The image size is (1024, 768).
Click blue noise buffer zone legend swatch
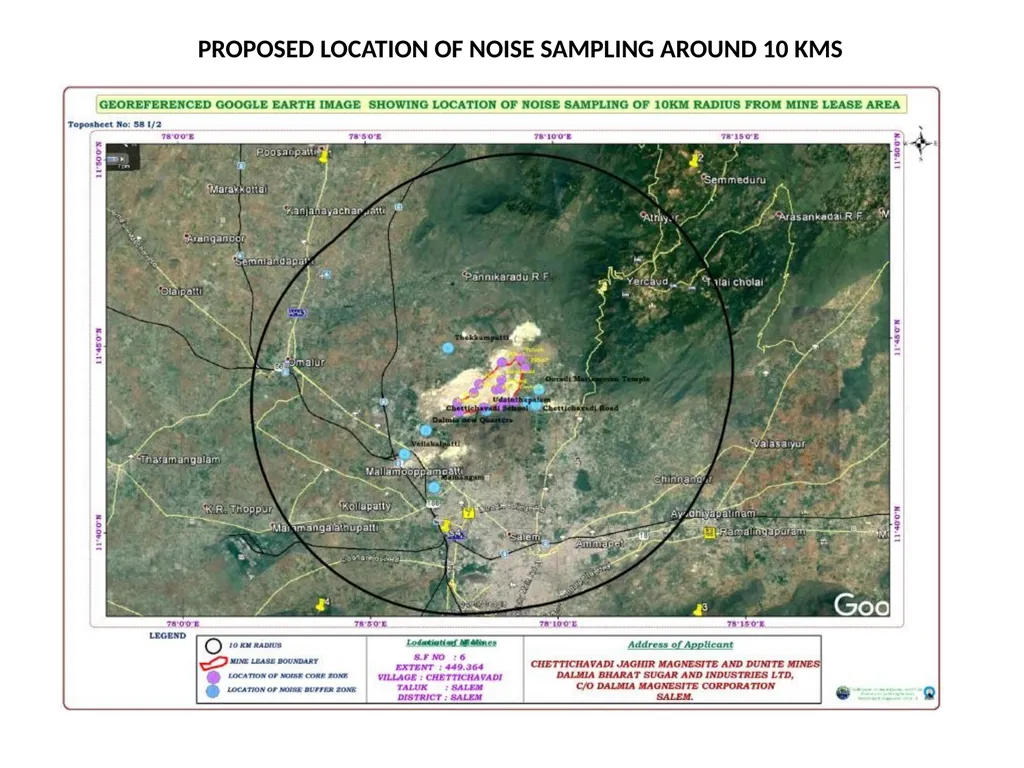pos(213,691)
